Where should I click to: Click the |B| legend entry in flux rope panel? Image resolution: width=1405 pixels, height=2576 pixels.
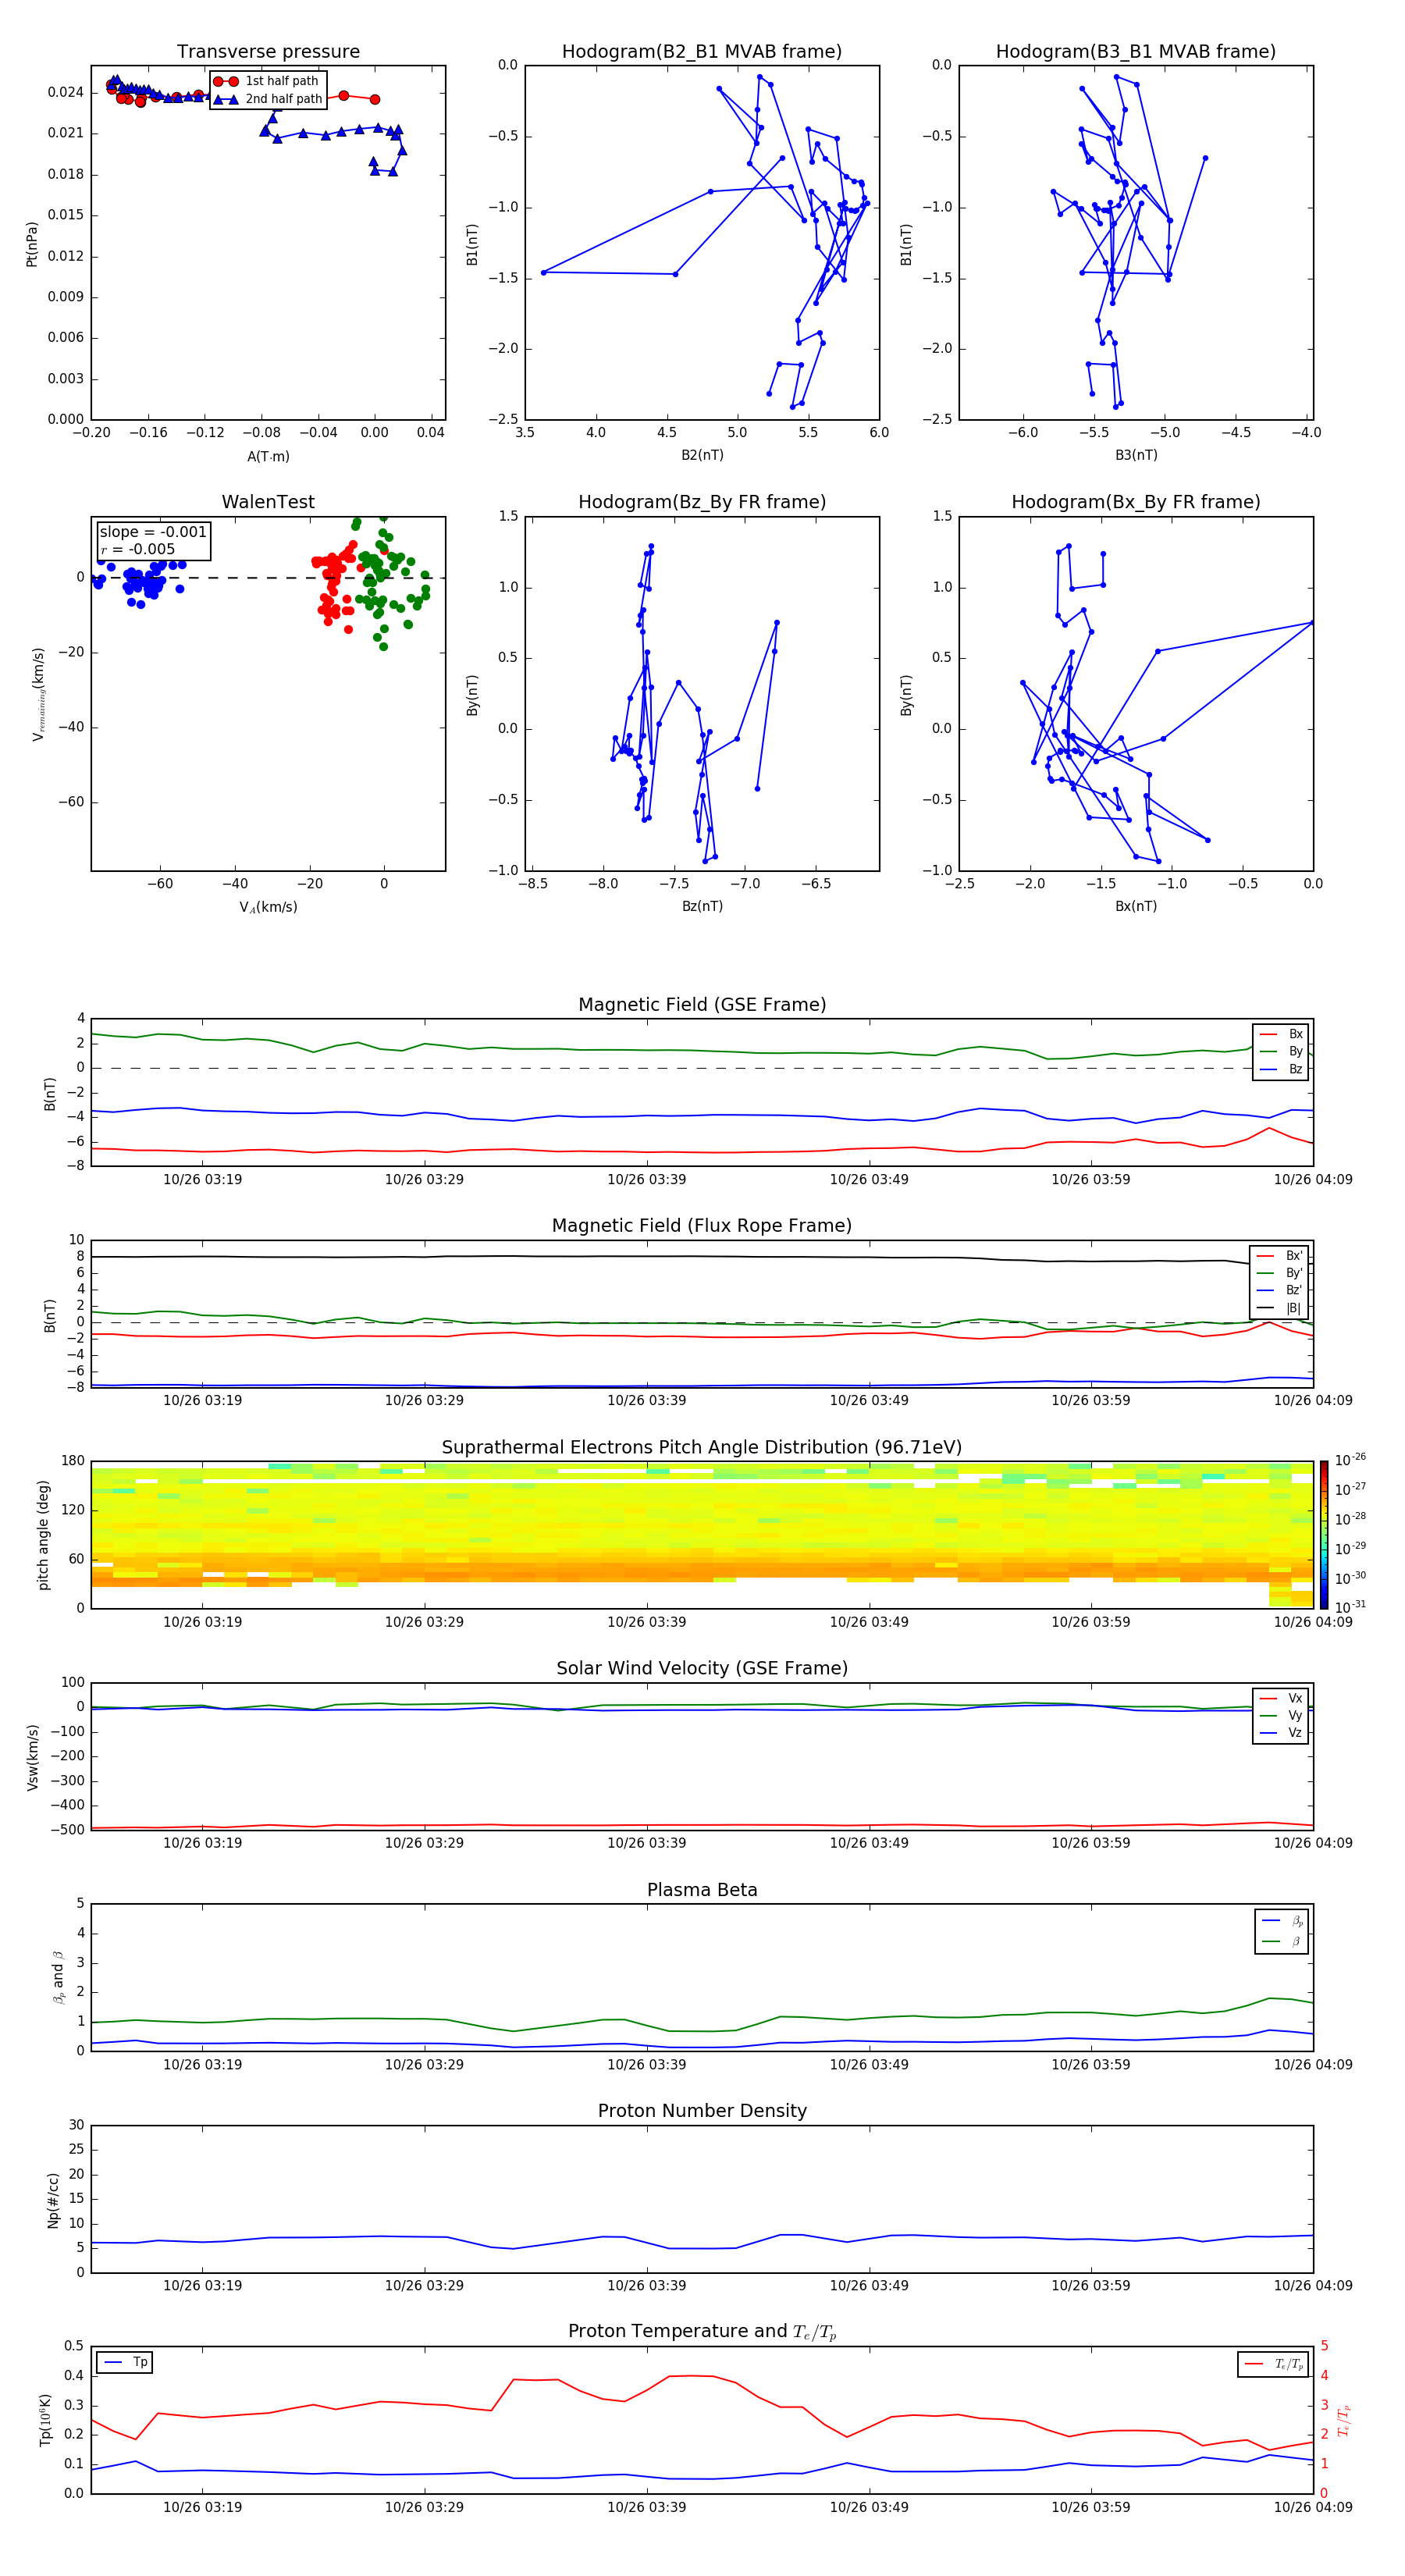pos(1280,1308)
